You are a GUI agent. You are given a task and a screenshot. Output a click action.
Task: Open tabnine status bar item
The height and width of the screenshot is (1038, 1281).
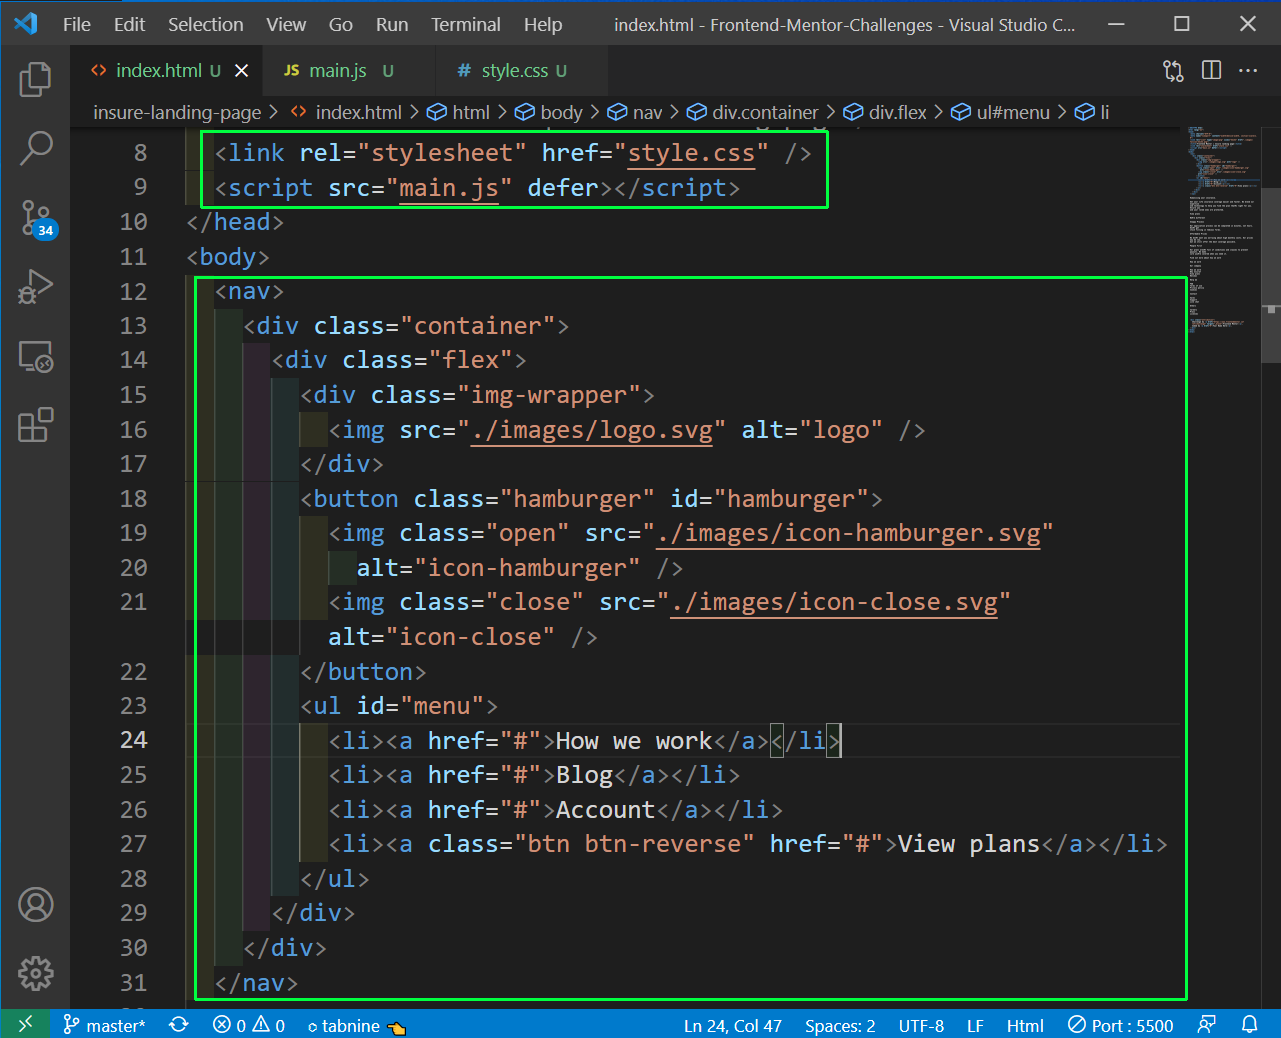356,1025
